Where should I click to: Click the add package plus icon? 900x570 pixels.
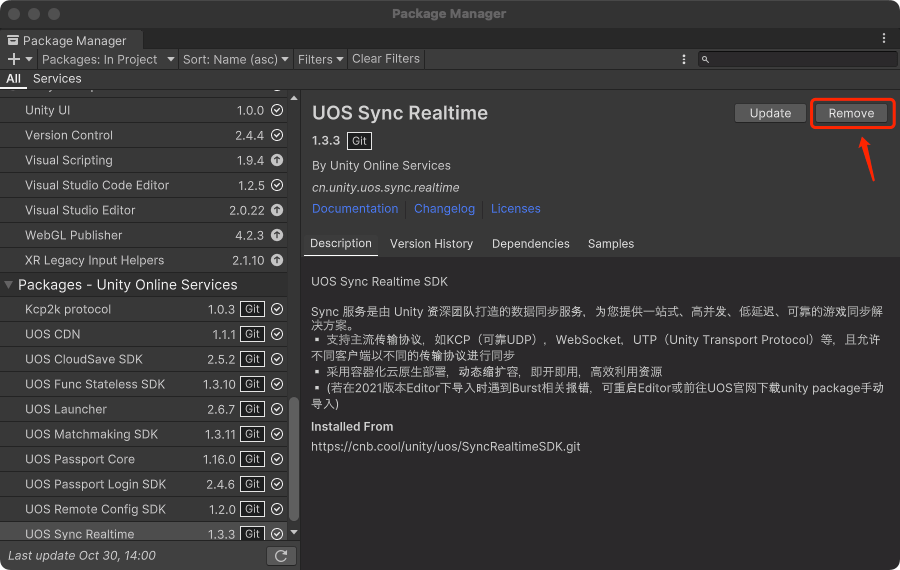14,59
